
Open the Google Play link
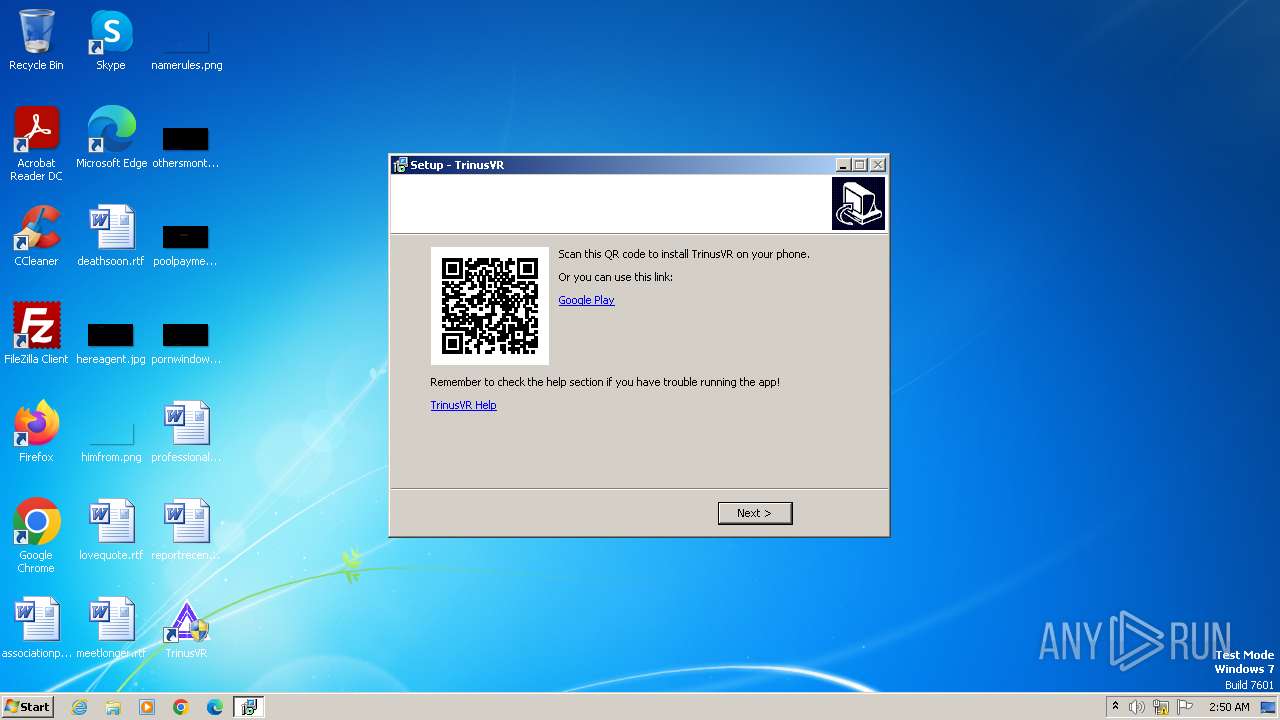click(x=586, y=300)
